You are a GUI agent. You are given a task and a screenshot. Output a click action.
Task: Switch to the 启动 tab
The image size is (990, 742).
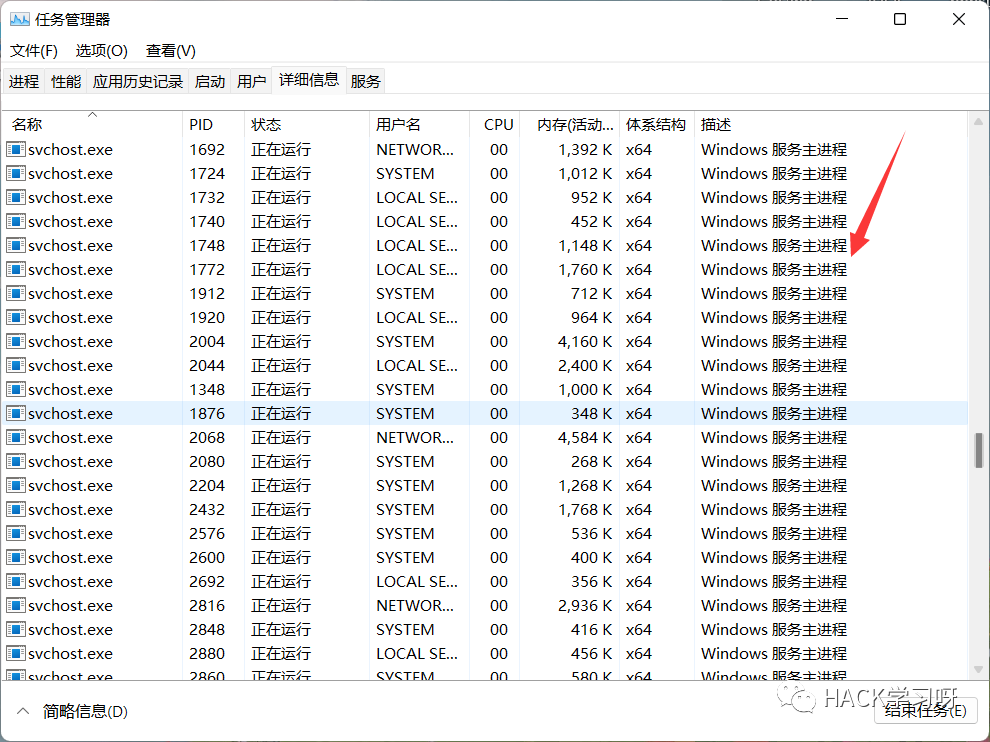pos(210,81)
